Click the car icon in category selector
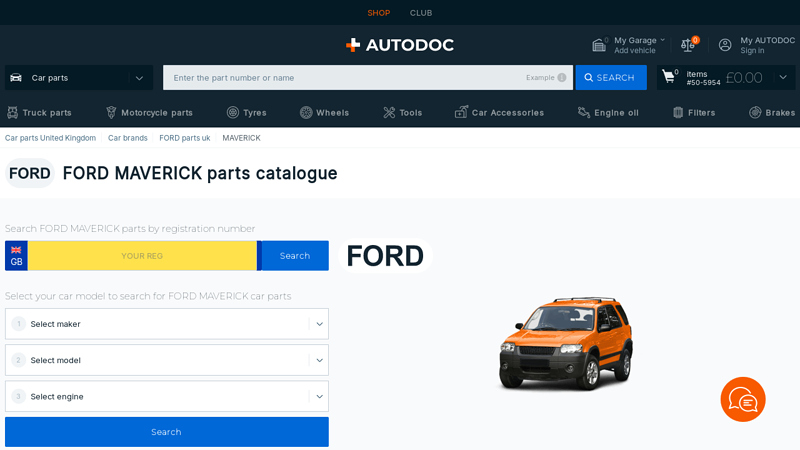 pyautogui.click(x=16, y=78)
